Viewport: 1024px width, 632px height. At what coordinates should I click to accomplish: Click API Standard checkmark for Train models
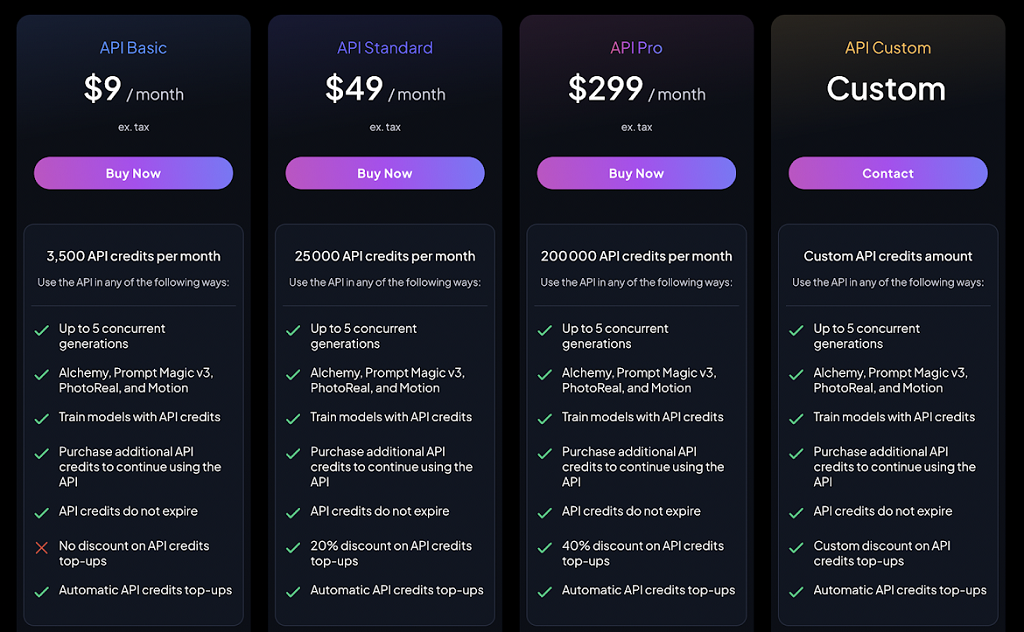click(x=293, y=418)
